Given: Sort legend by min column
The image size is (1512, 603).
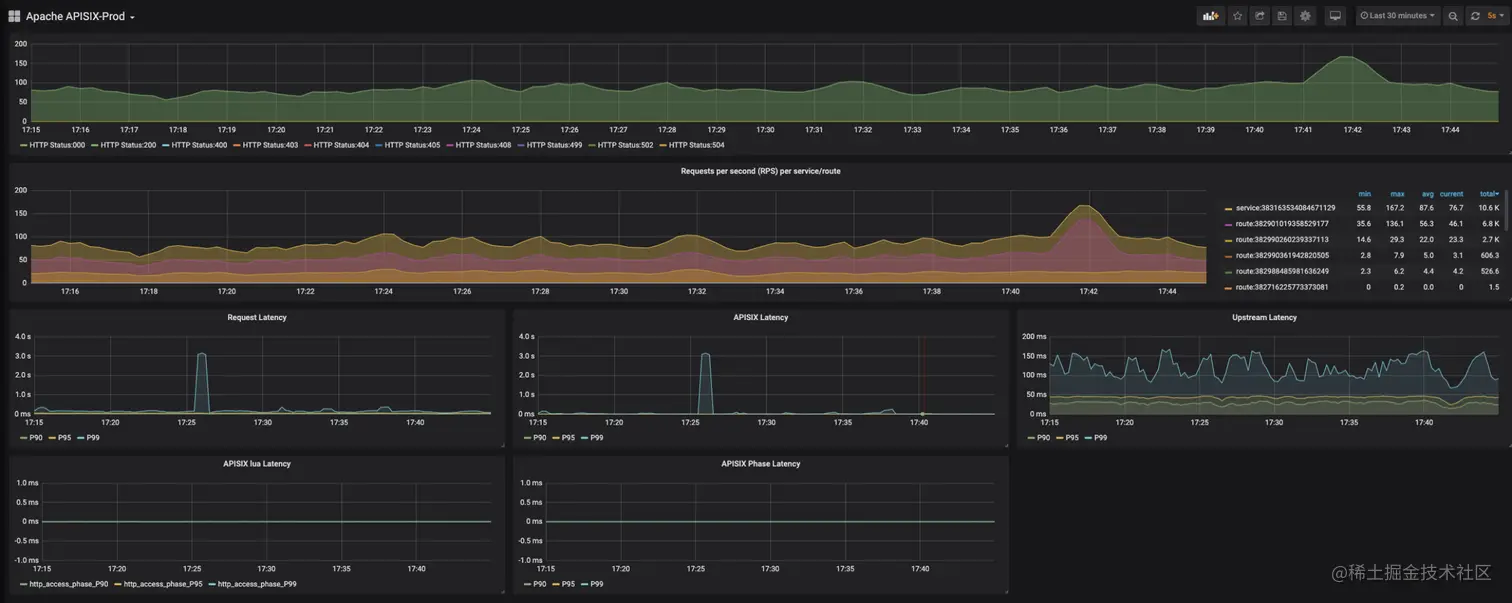Looking at the screenshot, I should pos(1364,194).
